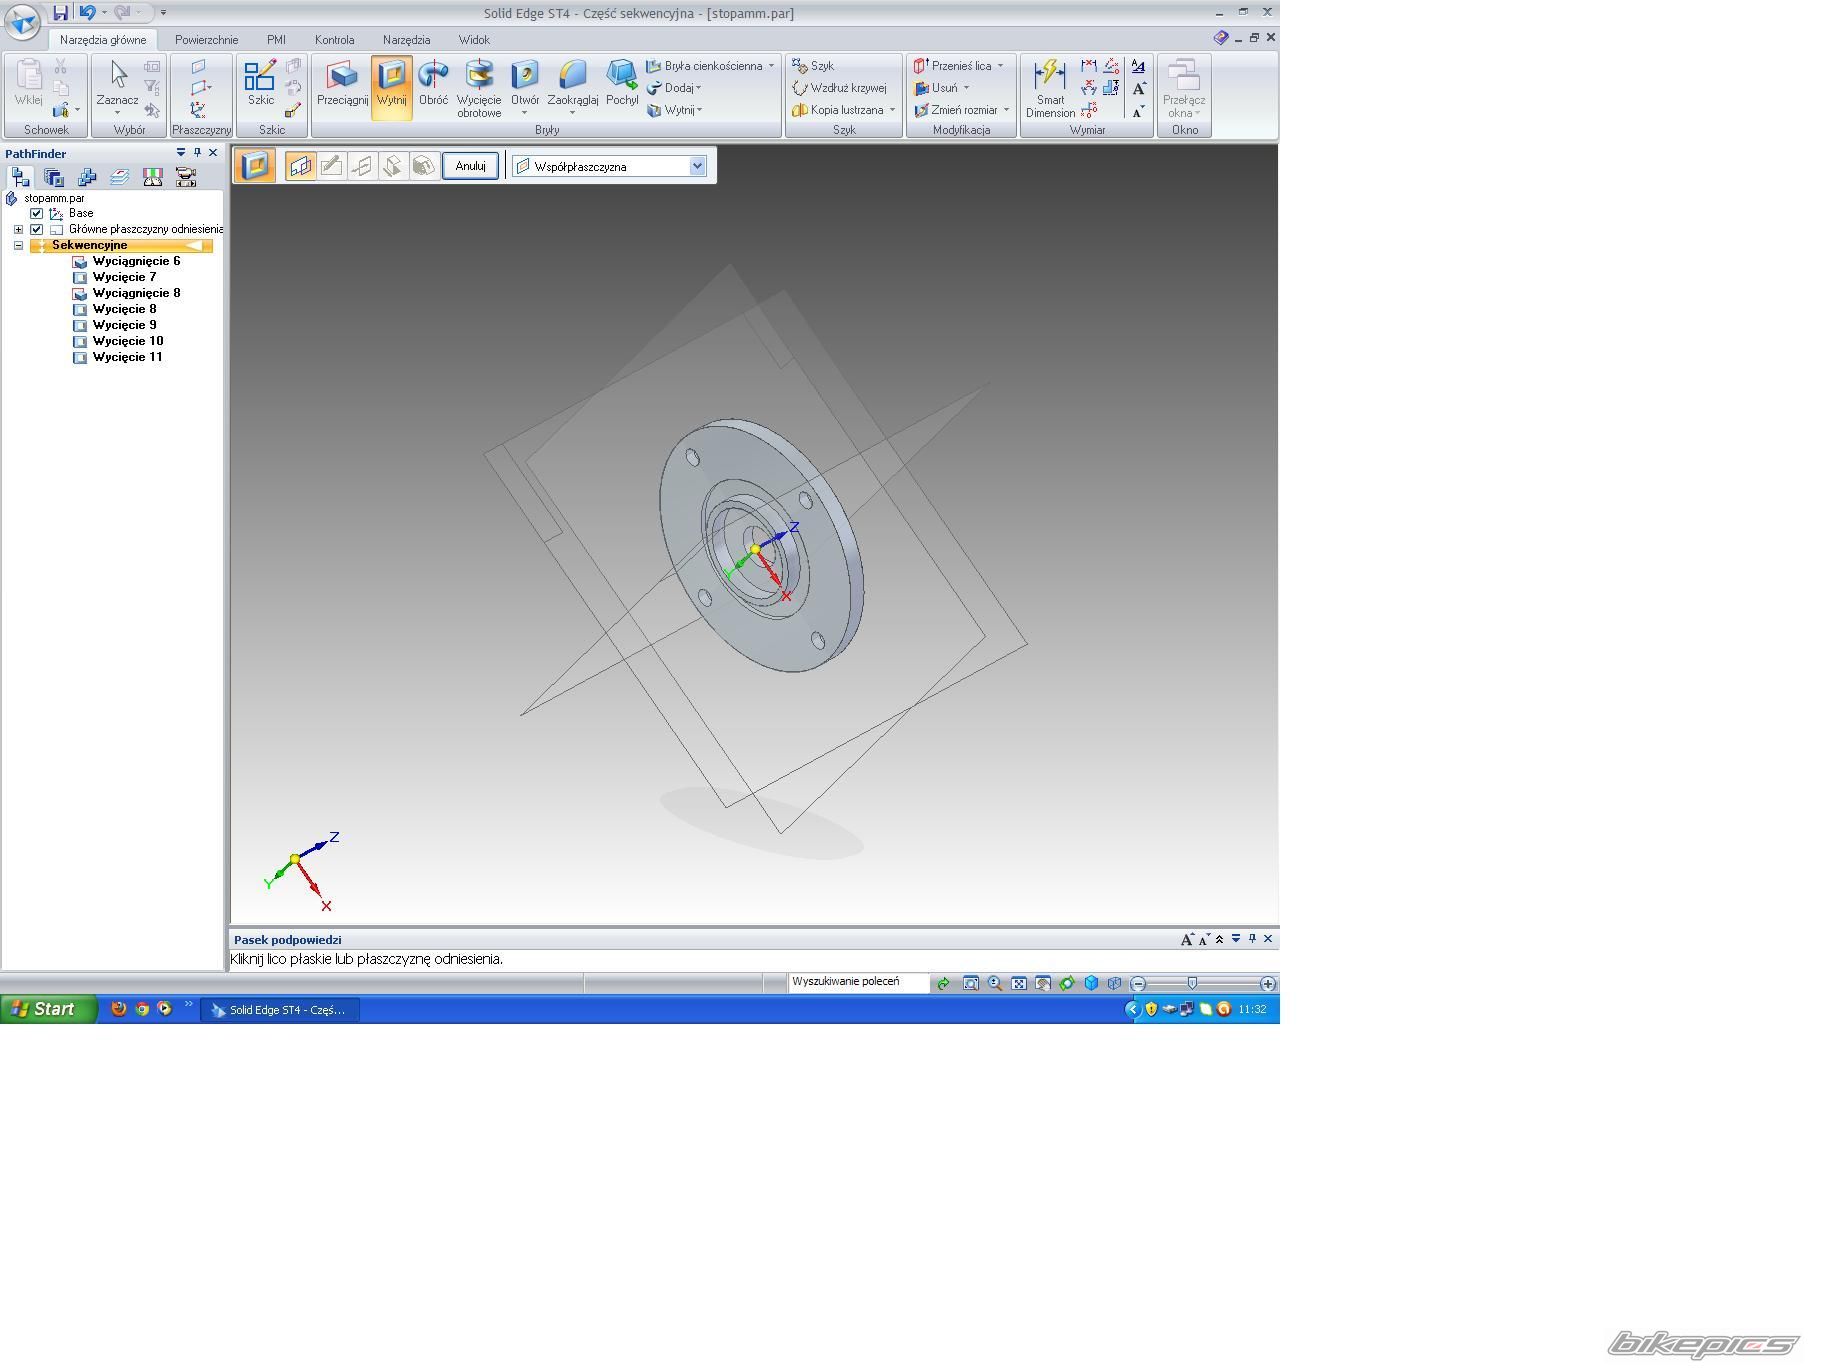Viewport: 1824px width, 1368px height.
Task: Click the application button orb
Action: [x=22, y=22]
